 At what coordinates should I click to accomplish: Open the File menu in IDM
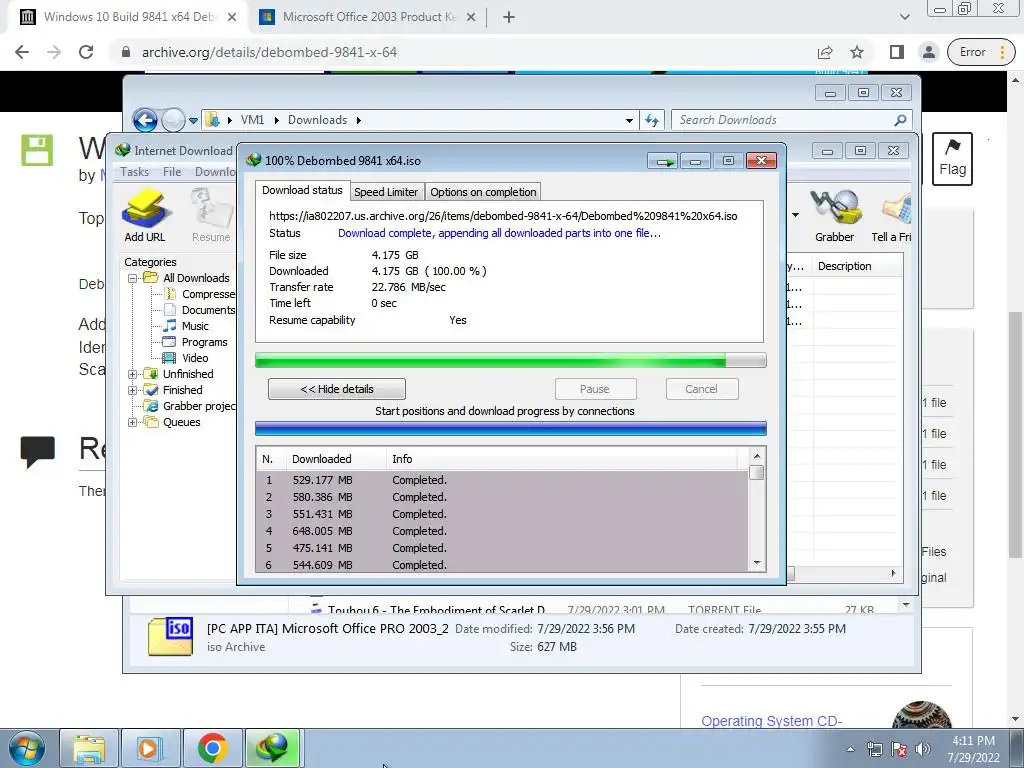pos(172,172)
